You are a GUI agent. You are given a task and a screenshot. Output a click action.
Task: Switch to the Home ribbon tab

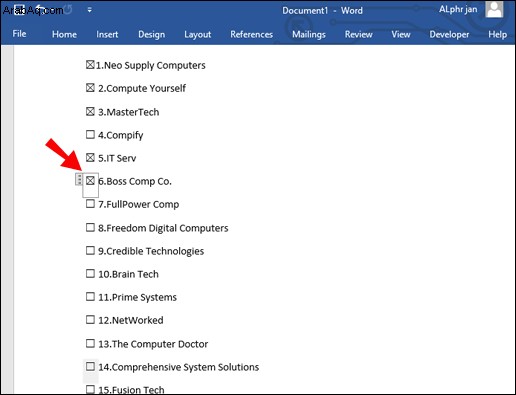[64, 34]
